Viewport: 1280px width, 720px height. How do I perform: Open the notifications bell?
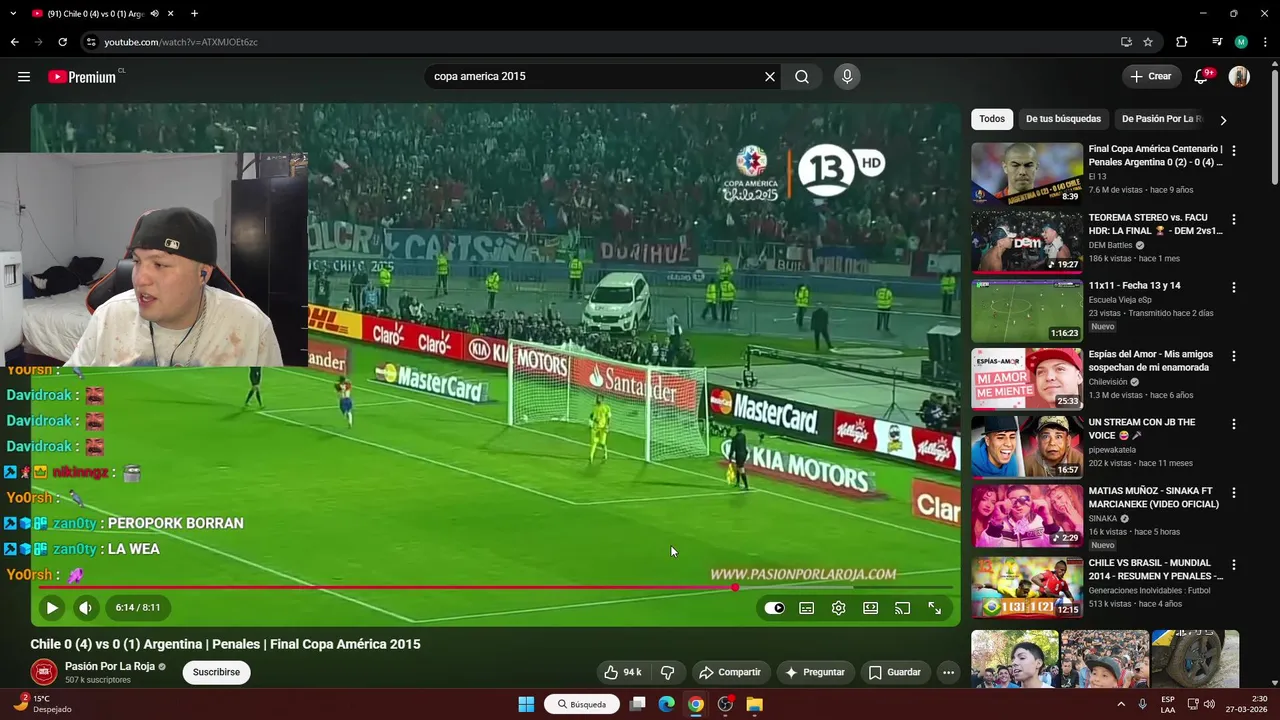(1201, 76)
